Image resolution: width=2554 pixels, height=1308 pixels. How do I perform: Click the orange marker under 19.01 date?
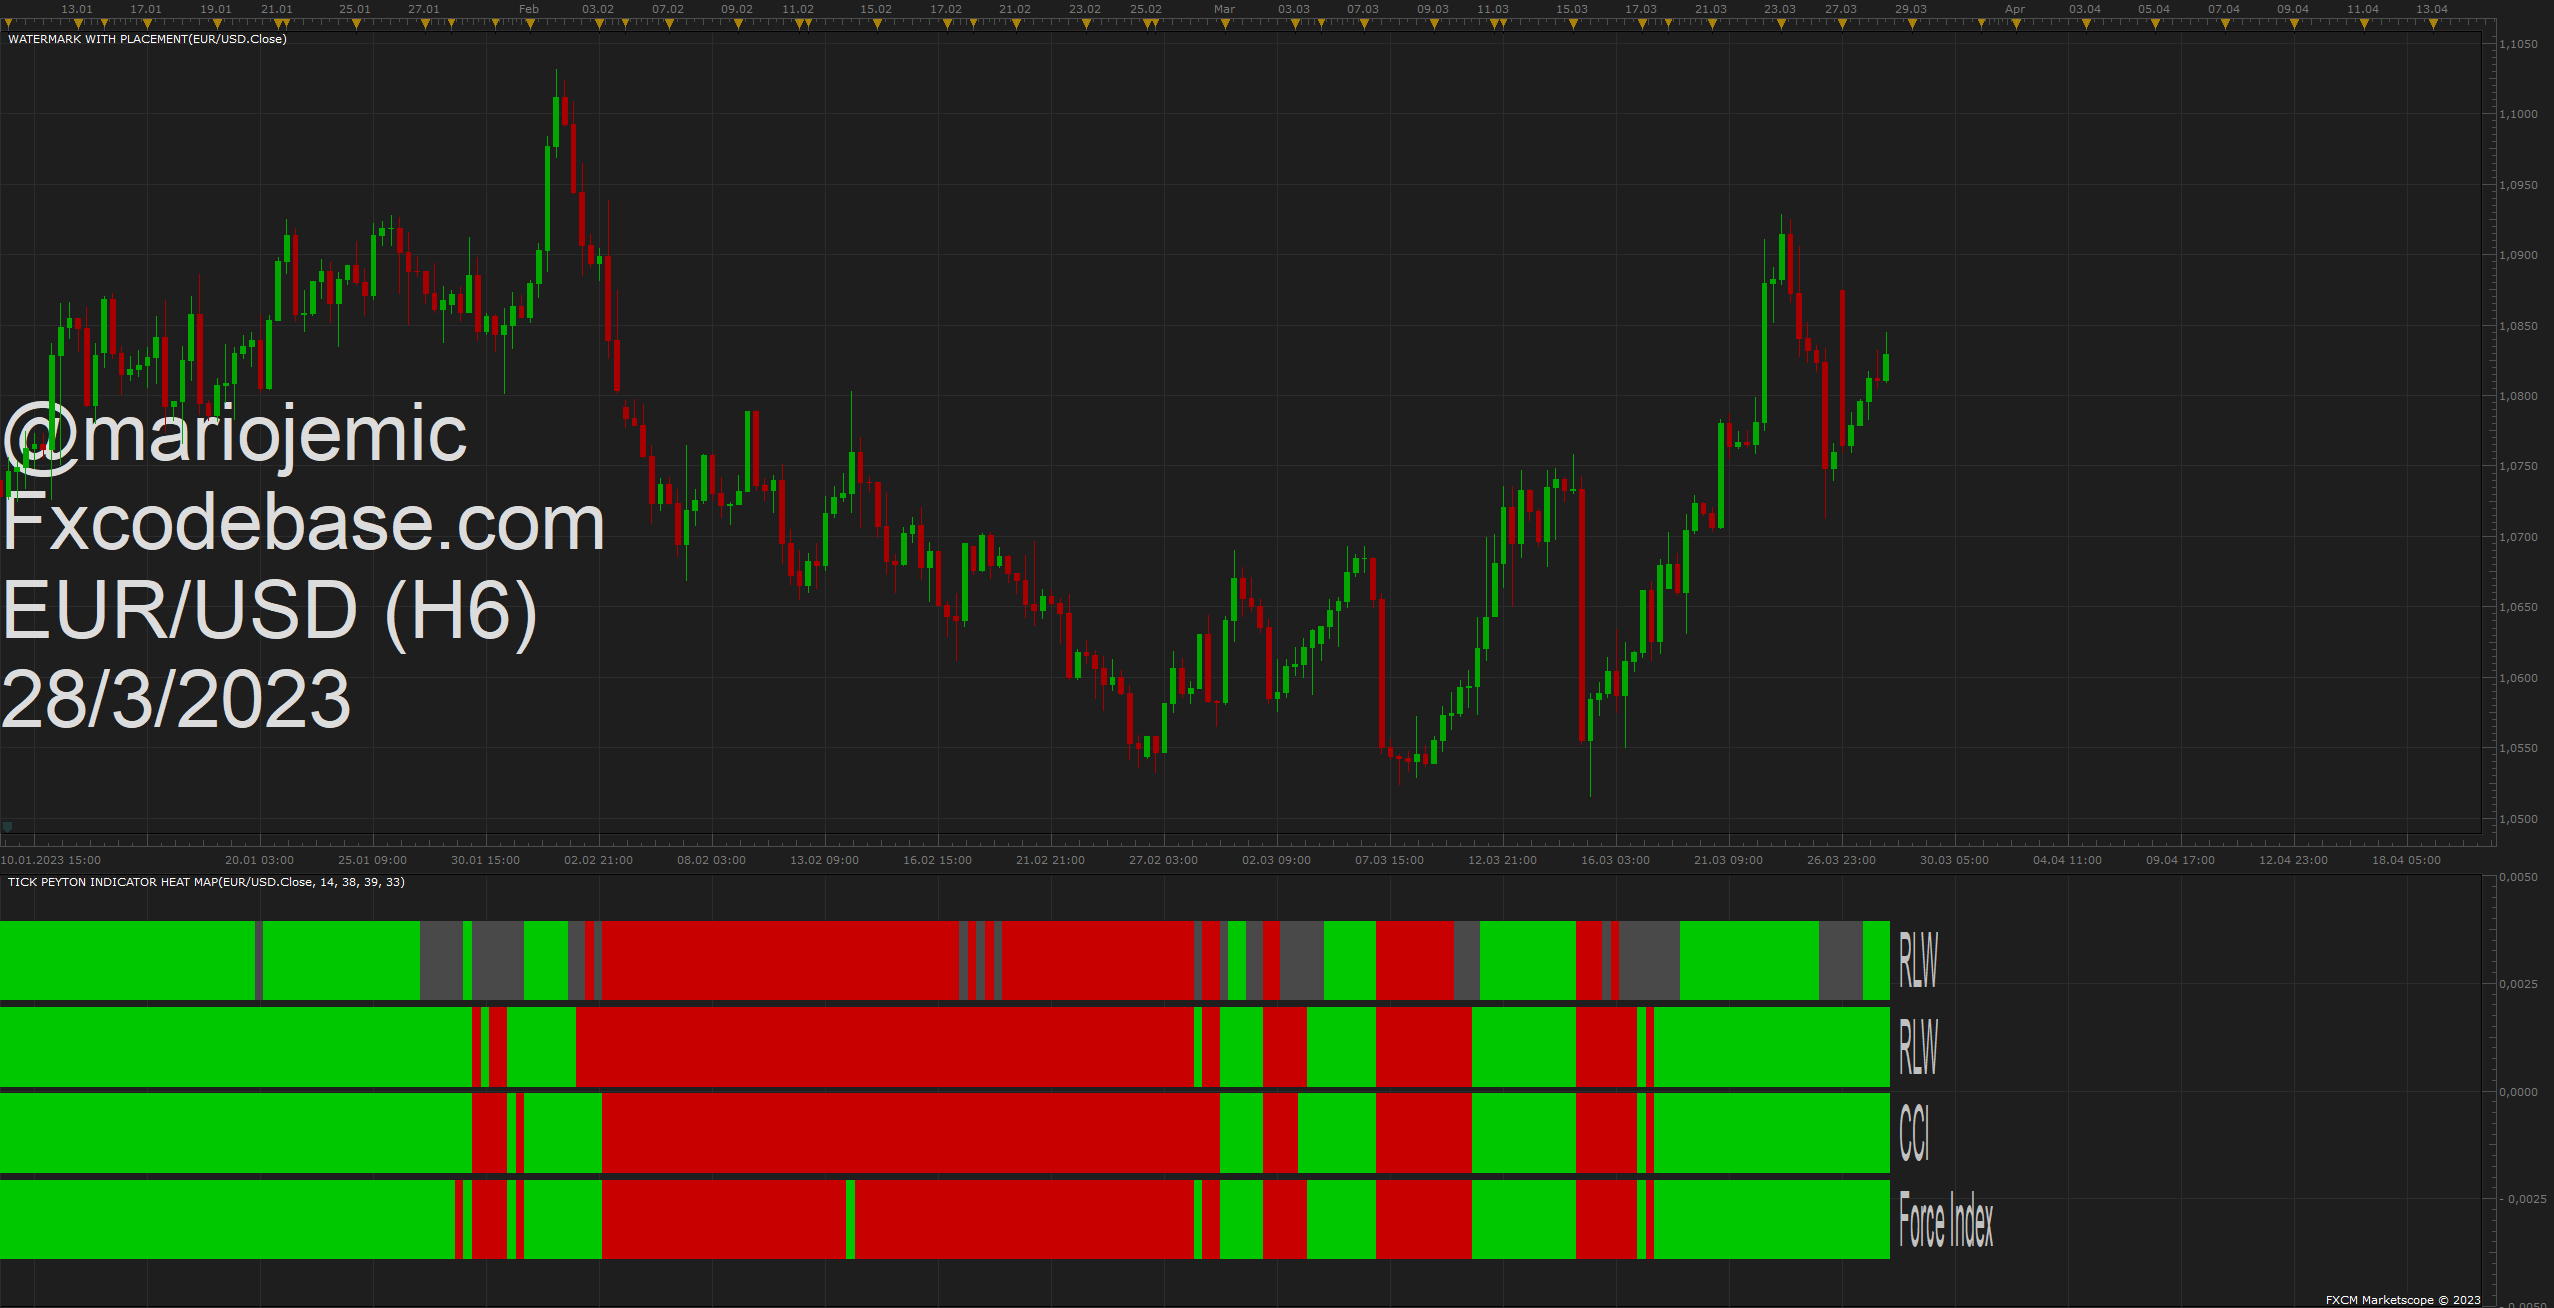(x=217, y=24)
